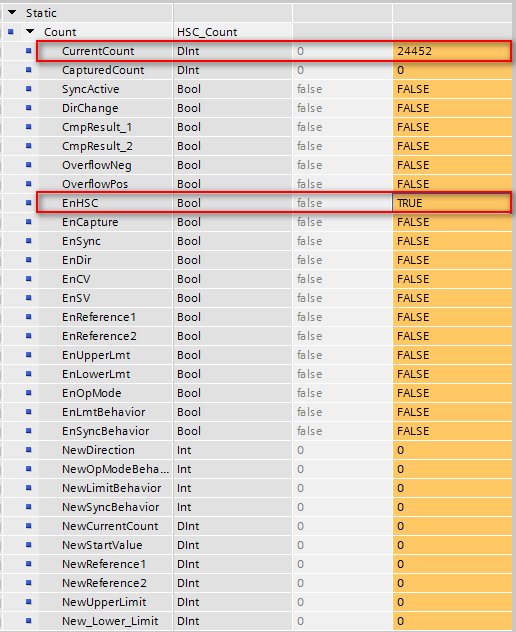Click the EnSync FALSE monitor value

[452, 241]
